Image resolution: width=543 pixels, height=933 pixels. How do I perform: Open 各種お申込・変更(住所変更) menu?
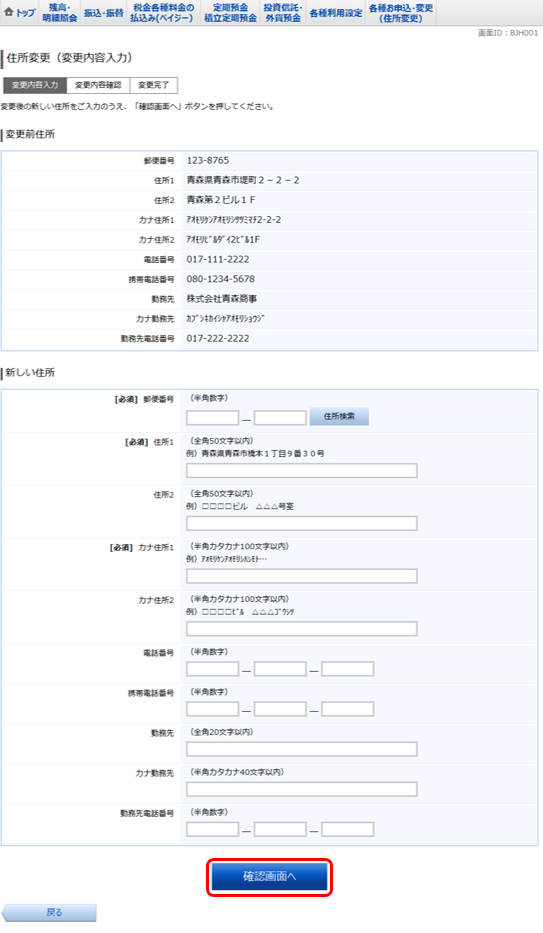(401, 12)
